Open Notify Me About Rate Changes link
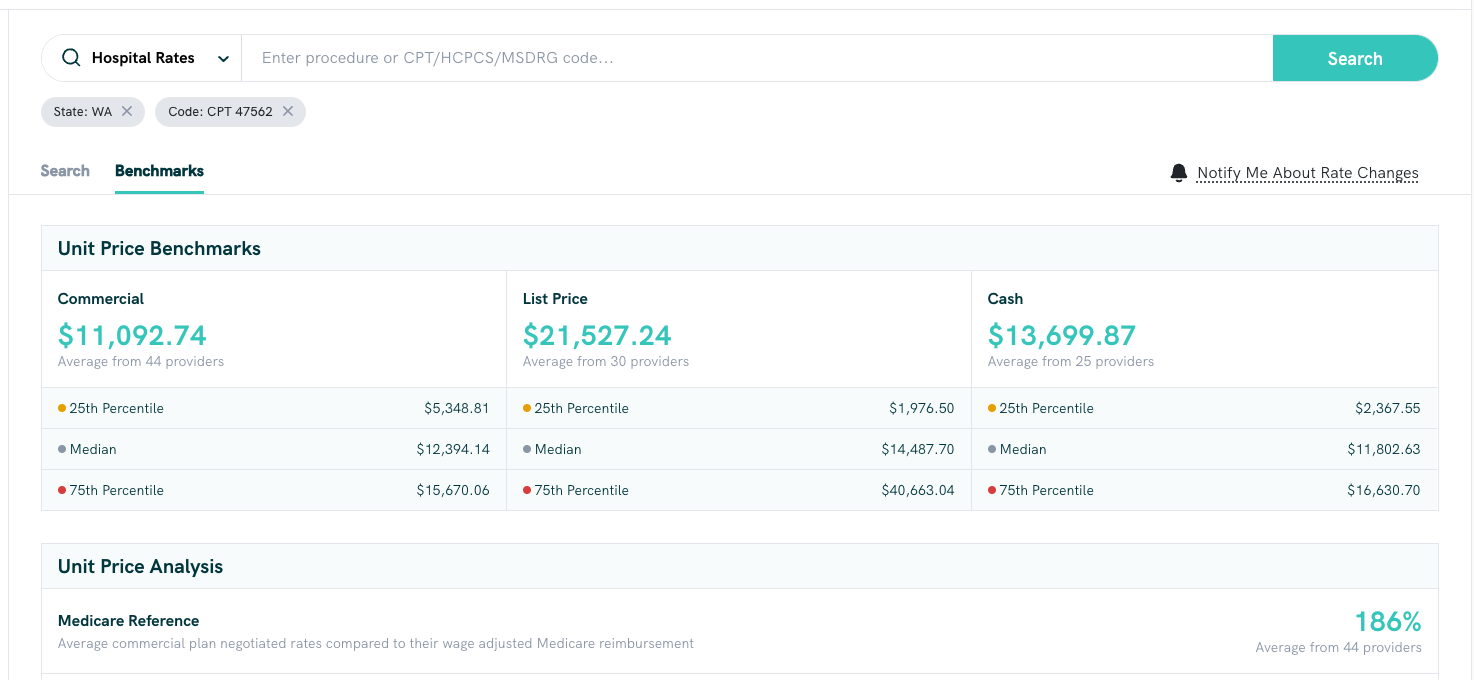The width and height of the screenshot is (1474, 680). pos(1307,173)
